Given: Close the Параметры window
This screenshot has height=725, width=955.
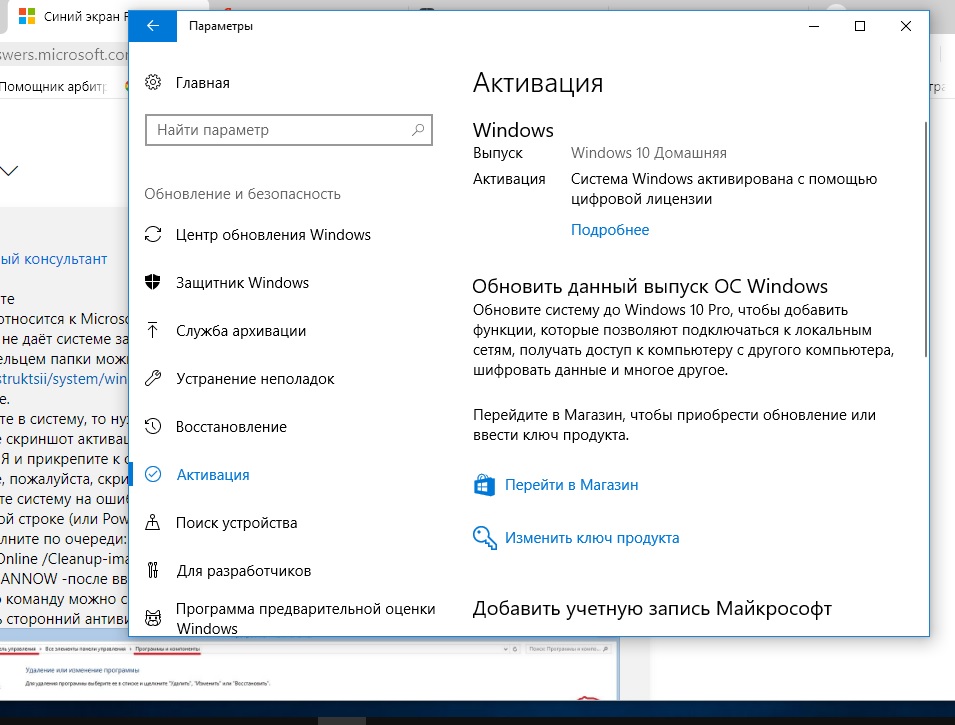Looking at the screenshot, I should (906, 26).
